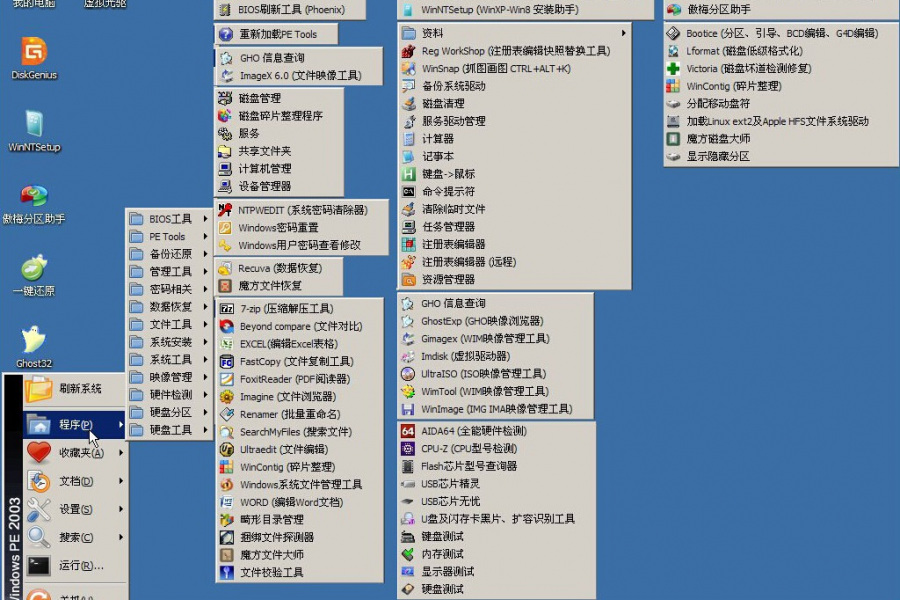Open 魔方磁盘大师 disk tool

pyautogui.click(x=781, y=138)
